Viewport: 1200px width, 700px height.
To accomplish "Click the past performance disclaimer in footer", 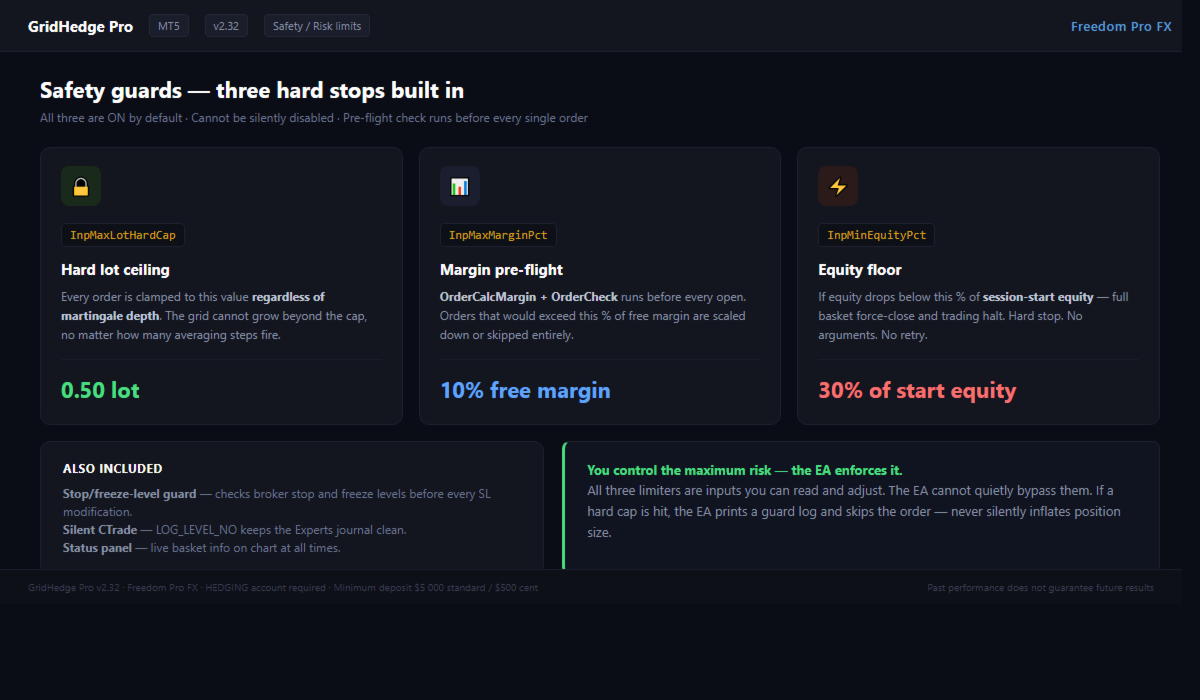I will [1040, 588].
